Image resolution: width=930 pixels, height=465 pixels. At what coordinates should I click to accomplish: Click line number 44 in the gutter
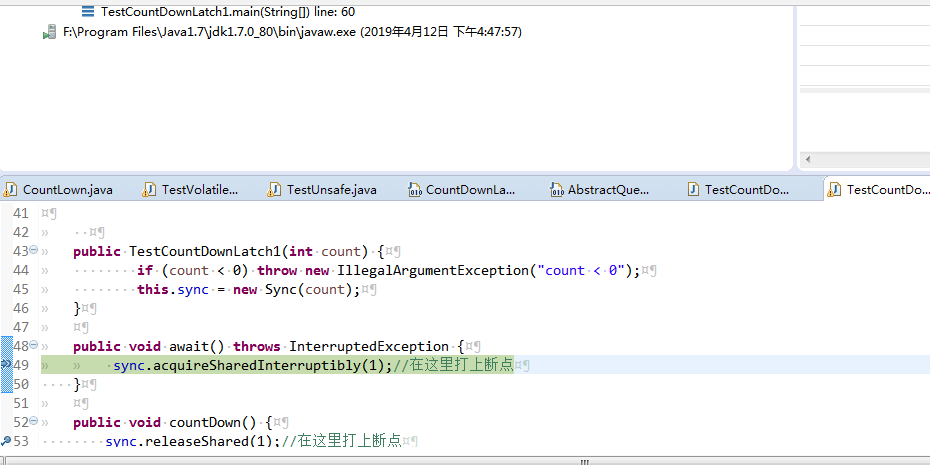click(x=21, y=270)
